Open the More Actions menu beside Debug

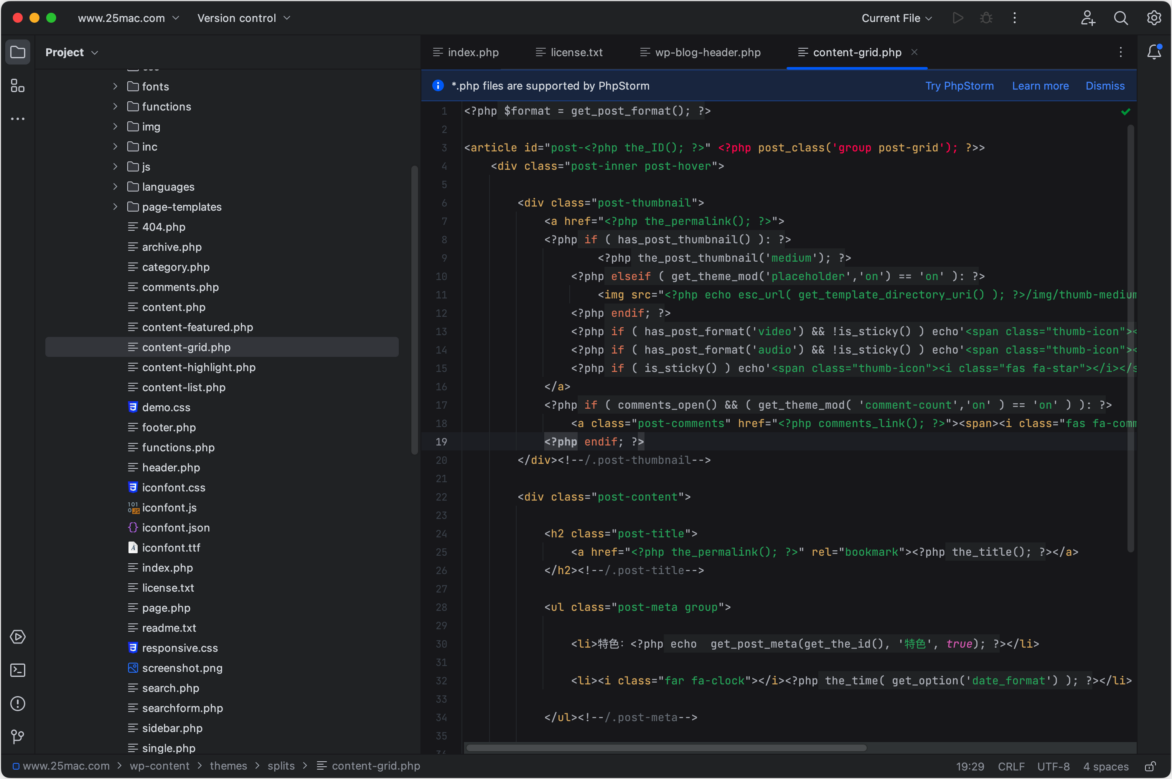coord(1014,18)
